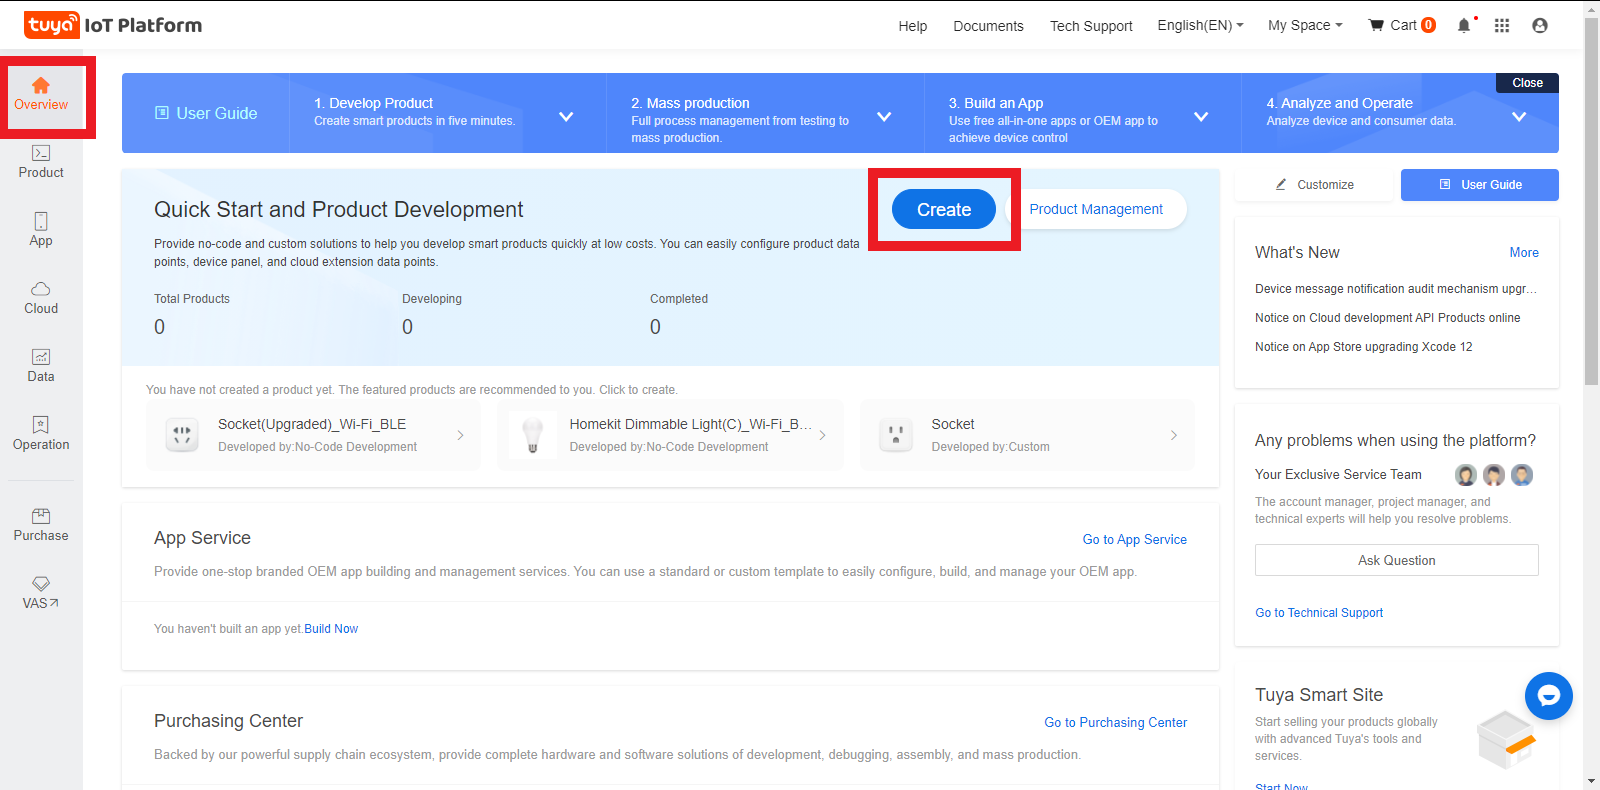Expand the Develop Product guide step

[565, 116]
